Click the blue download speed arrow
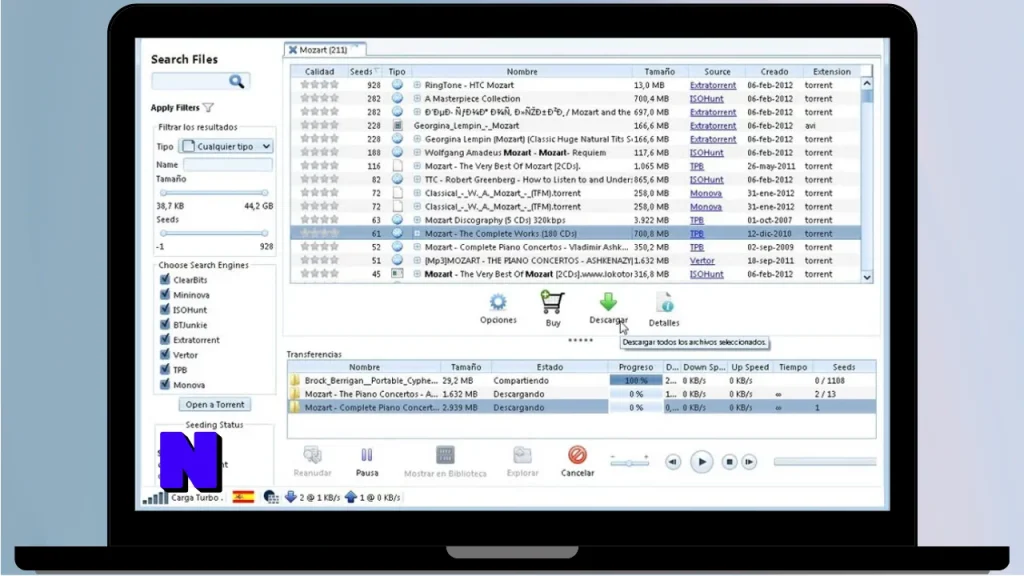The width and height of the screenshot is (1024, 576). pos(291,498)
